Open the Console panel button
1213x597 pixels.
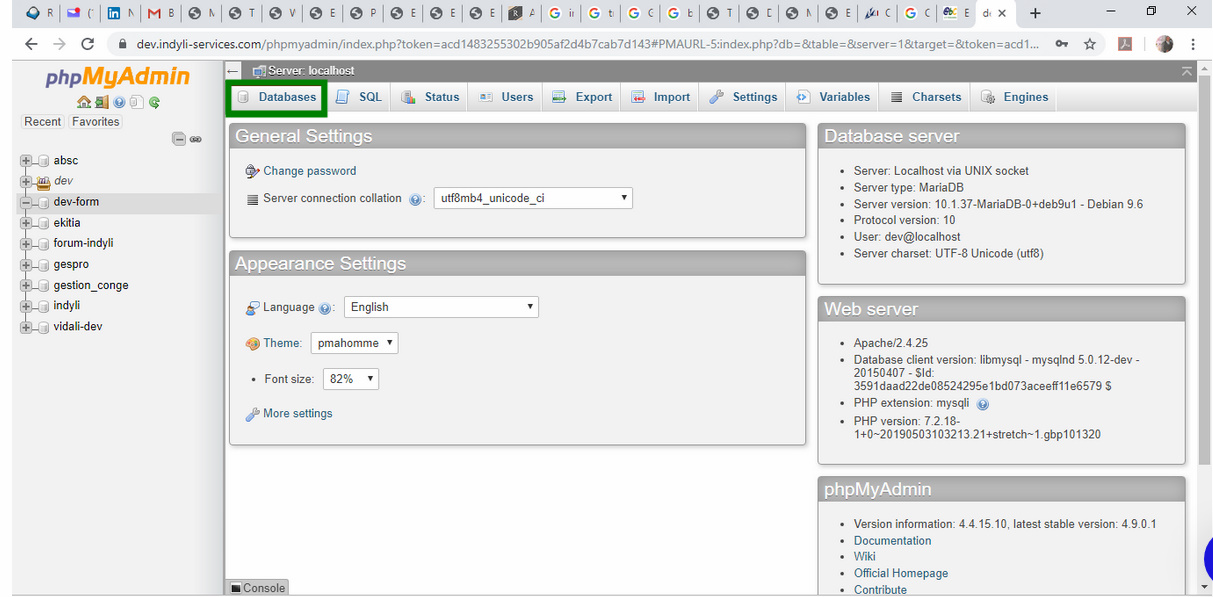[x=258, y=588]
